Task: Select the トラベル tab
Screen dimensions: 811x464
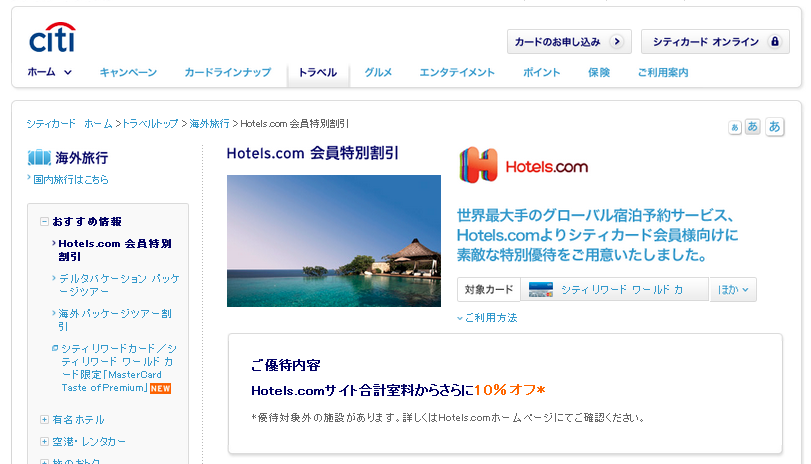Action: click(x=318, y=72)
